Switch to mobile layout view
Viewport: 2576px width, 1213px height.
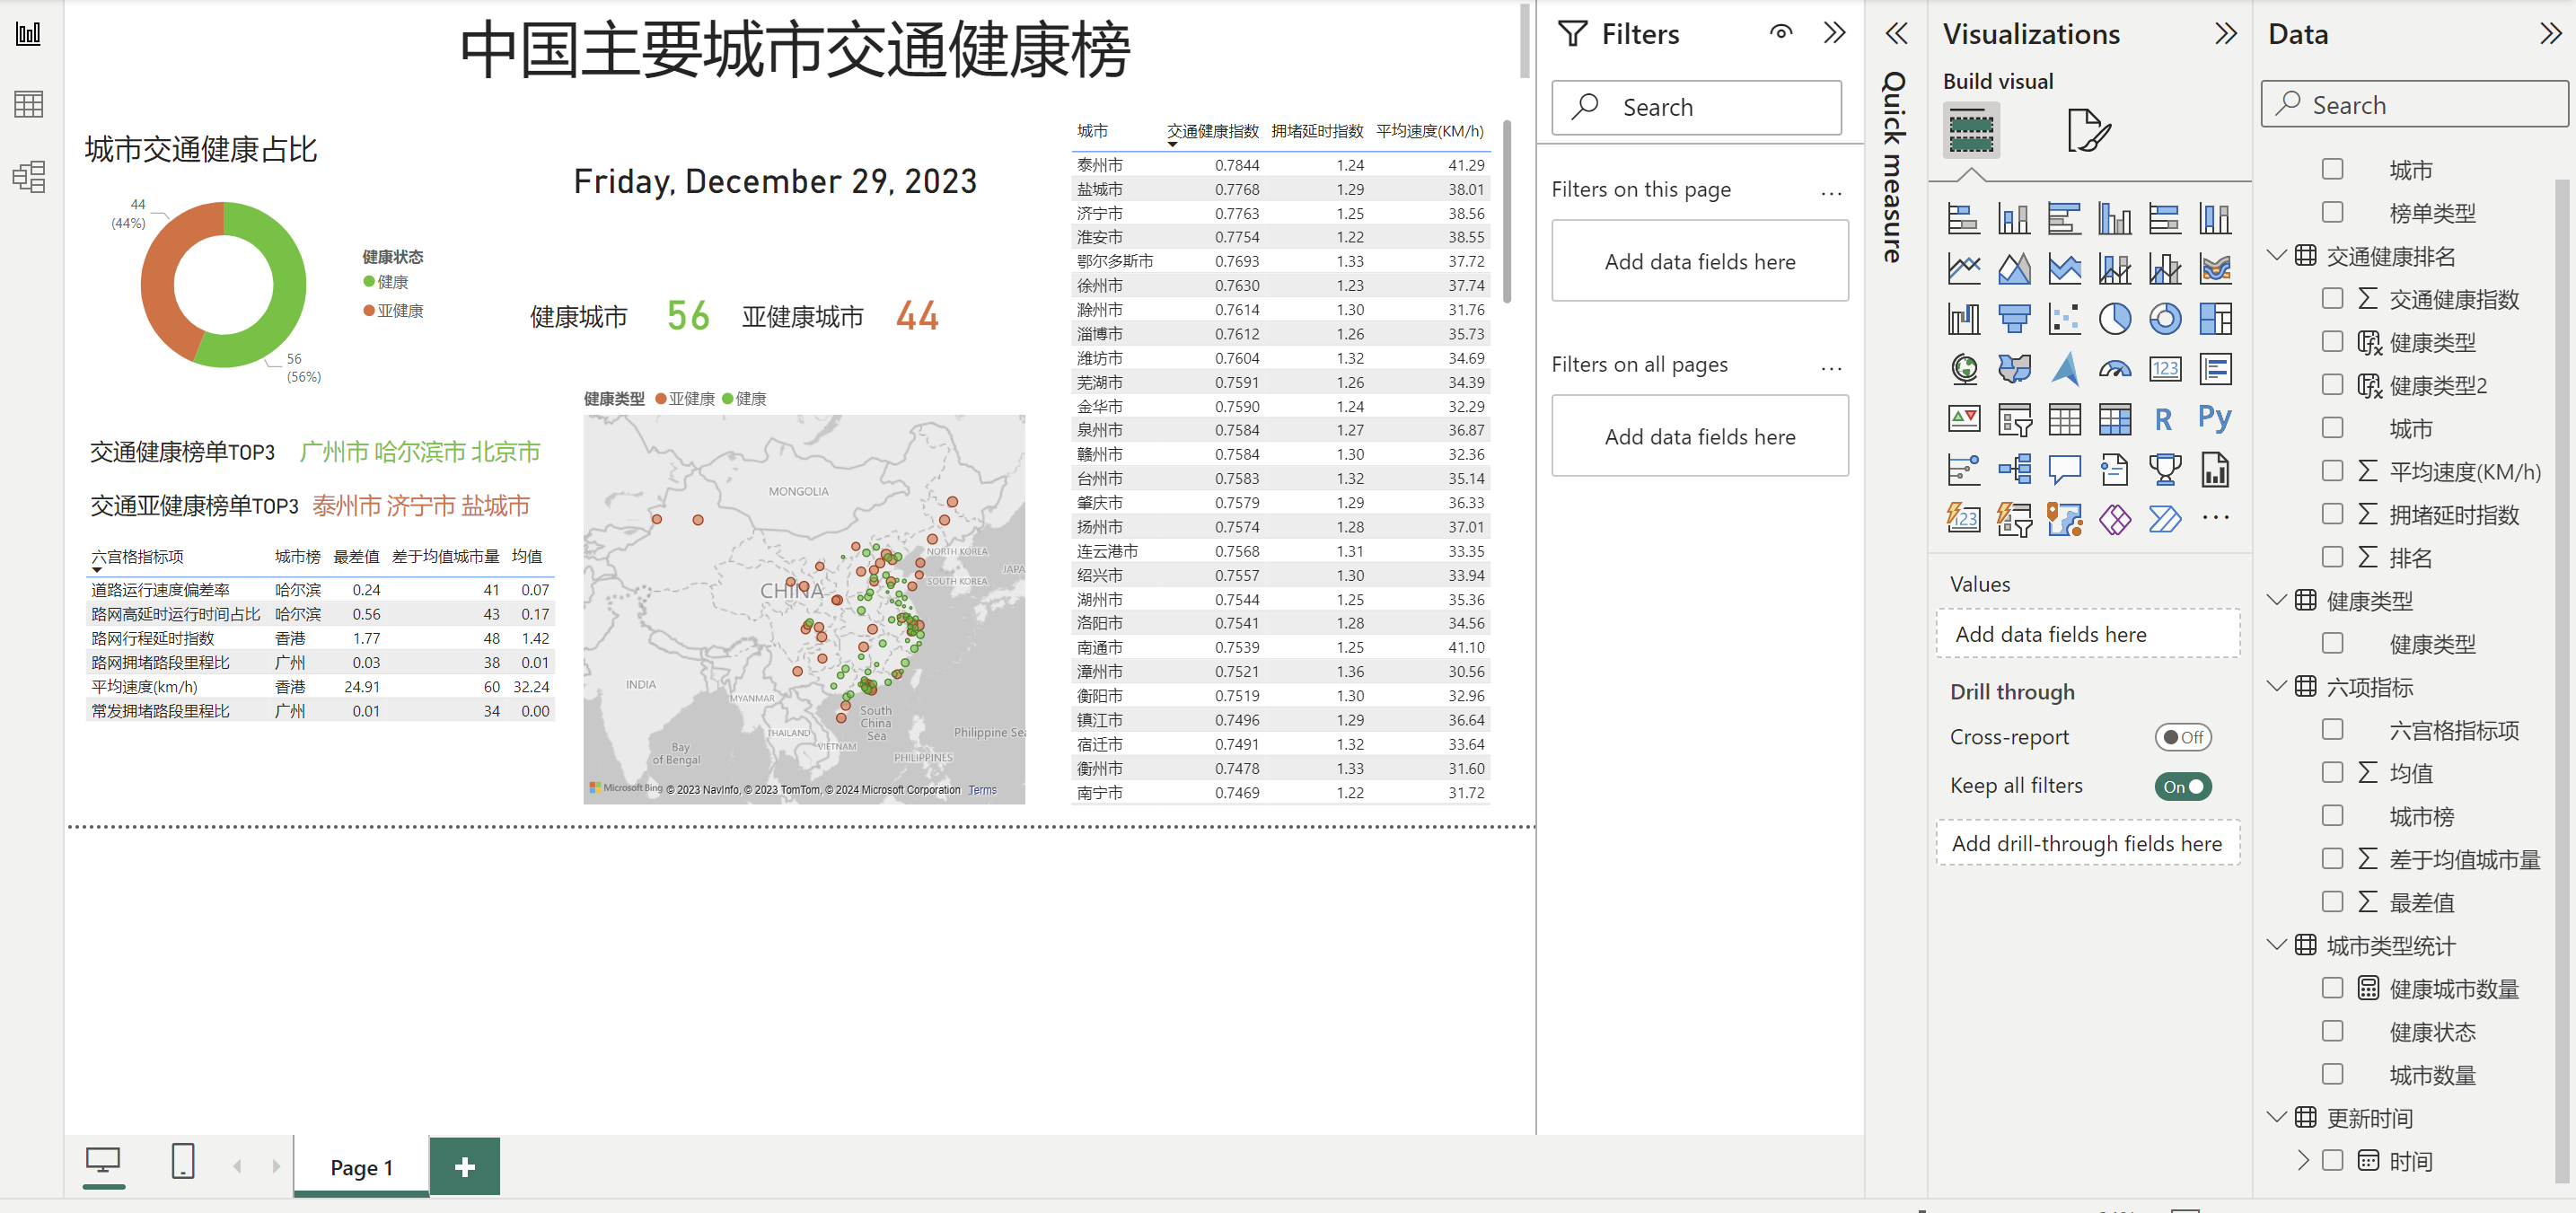coord(183,1161)
